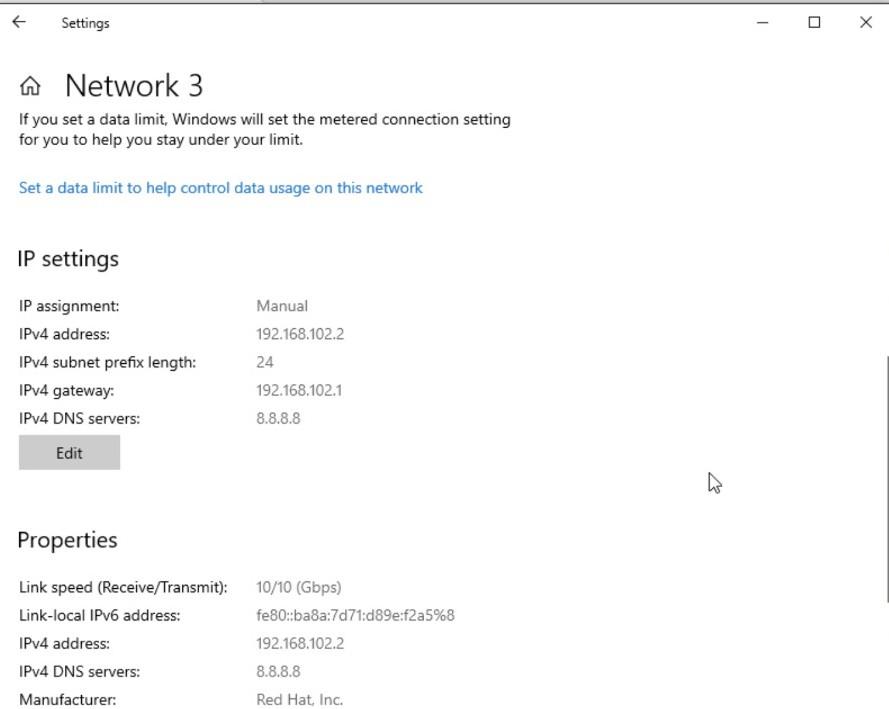This screenshot has height=709, width=889.
Task: Select the IPv4 gateway 192.168.102.1 value
Action: (x=300, y=390)
